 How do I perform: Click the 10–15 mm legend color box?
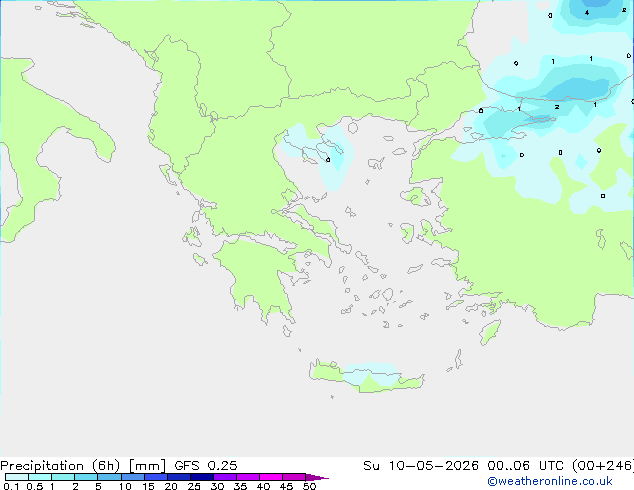pos(132,477)
